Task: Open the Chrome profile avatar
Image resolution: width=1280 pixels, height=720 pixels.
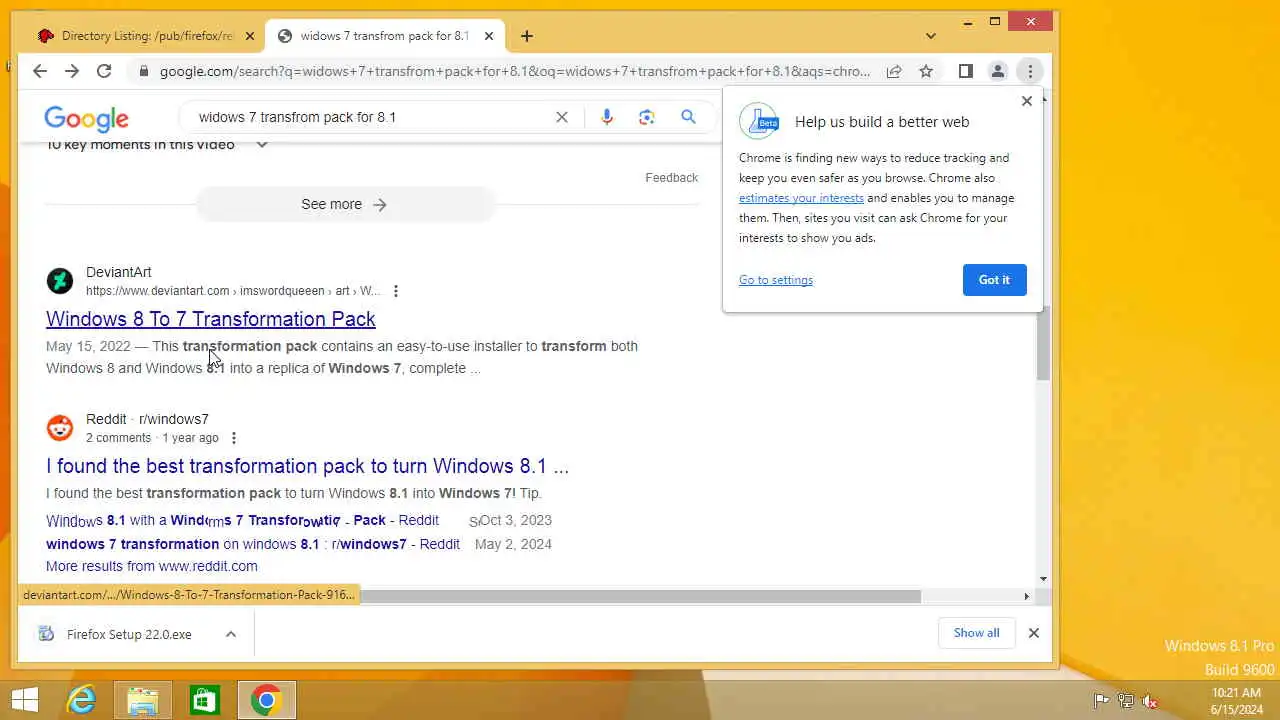Action: pos(997,71)
